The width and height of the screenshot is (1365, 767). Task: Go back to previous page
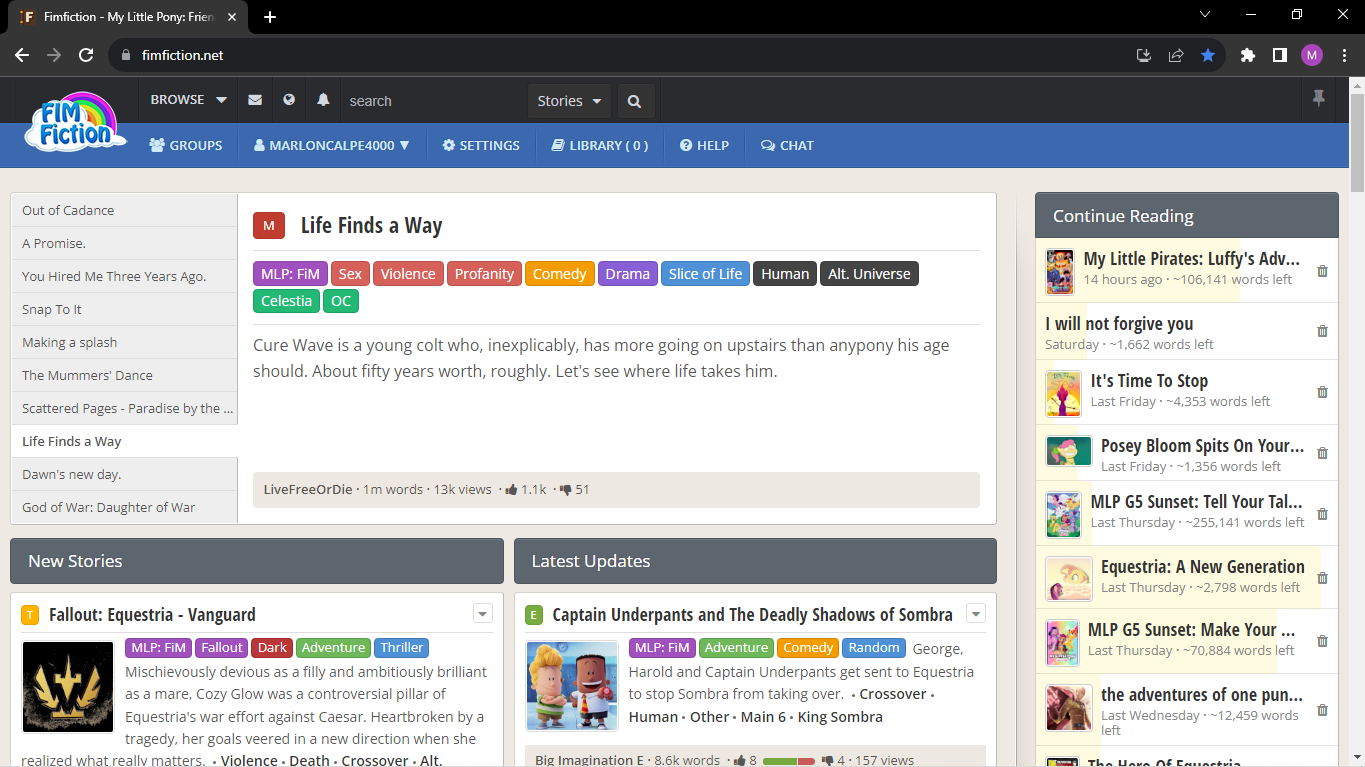pos(22,55)
